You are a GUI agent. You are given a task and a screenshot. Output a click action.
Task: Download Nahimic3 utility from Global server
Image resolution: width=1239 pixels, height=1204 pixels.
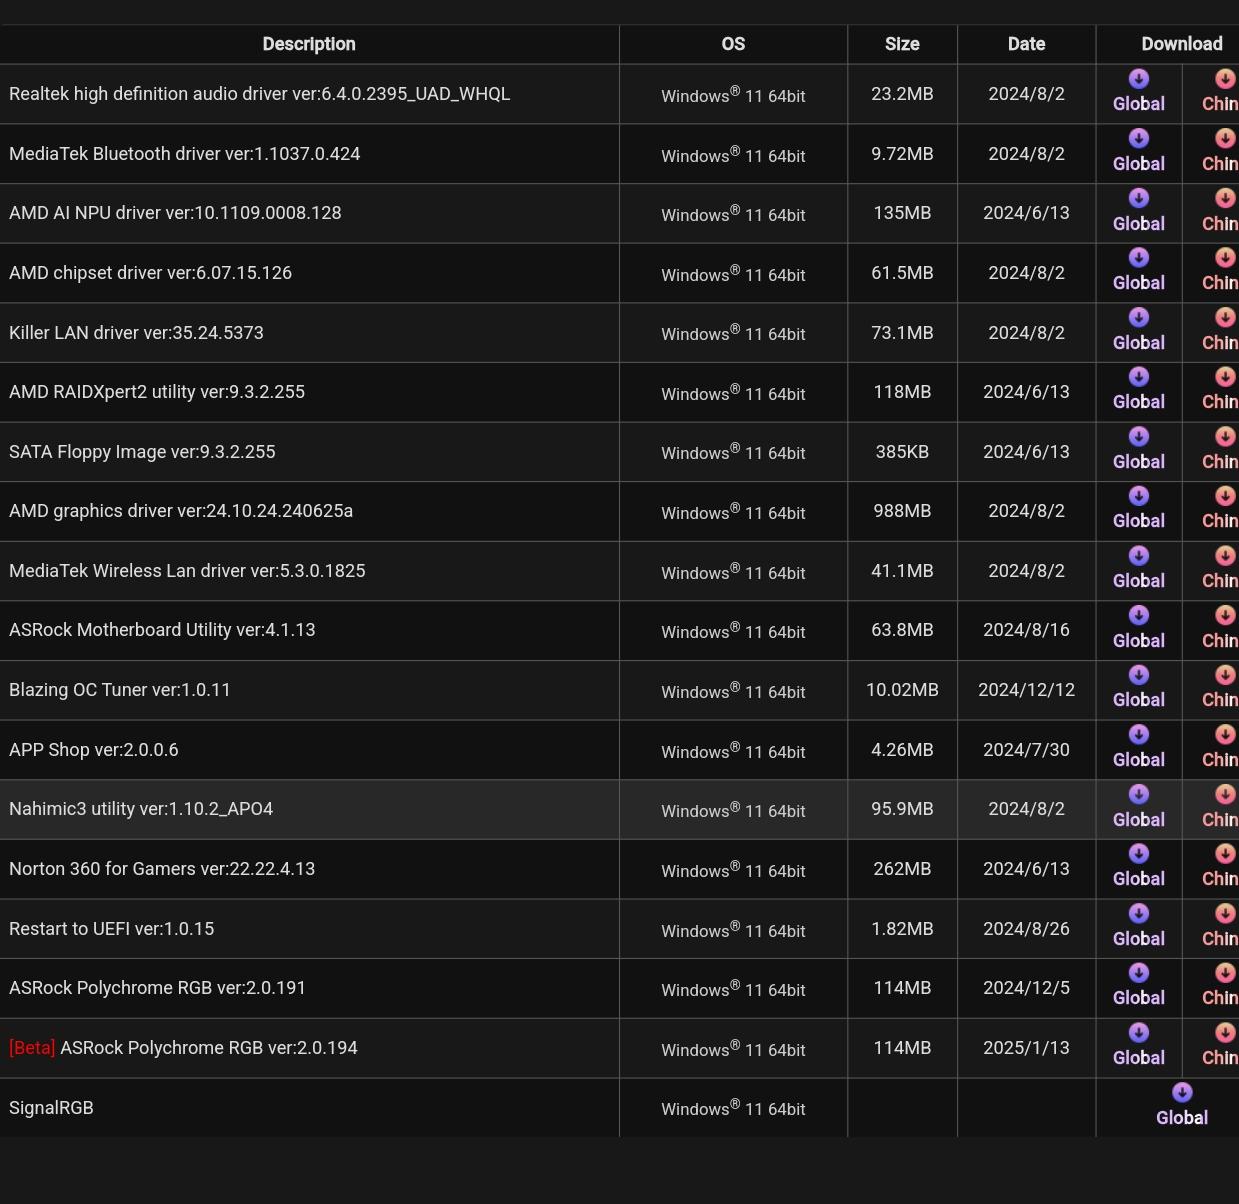pos(1138,807)
